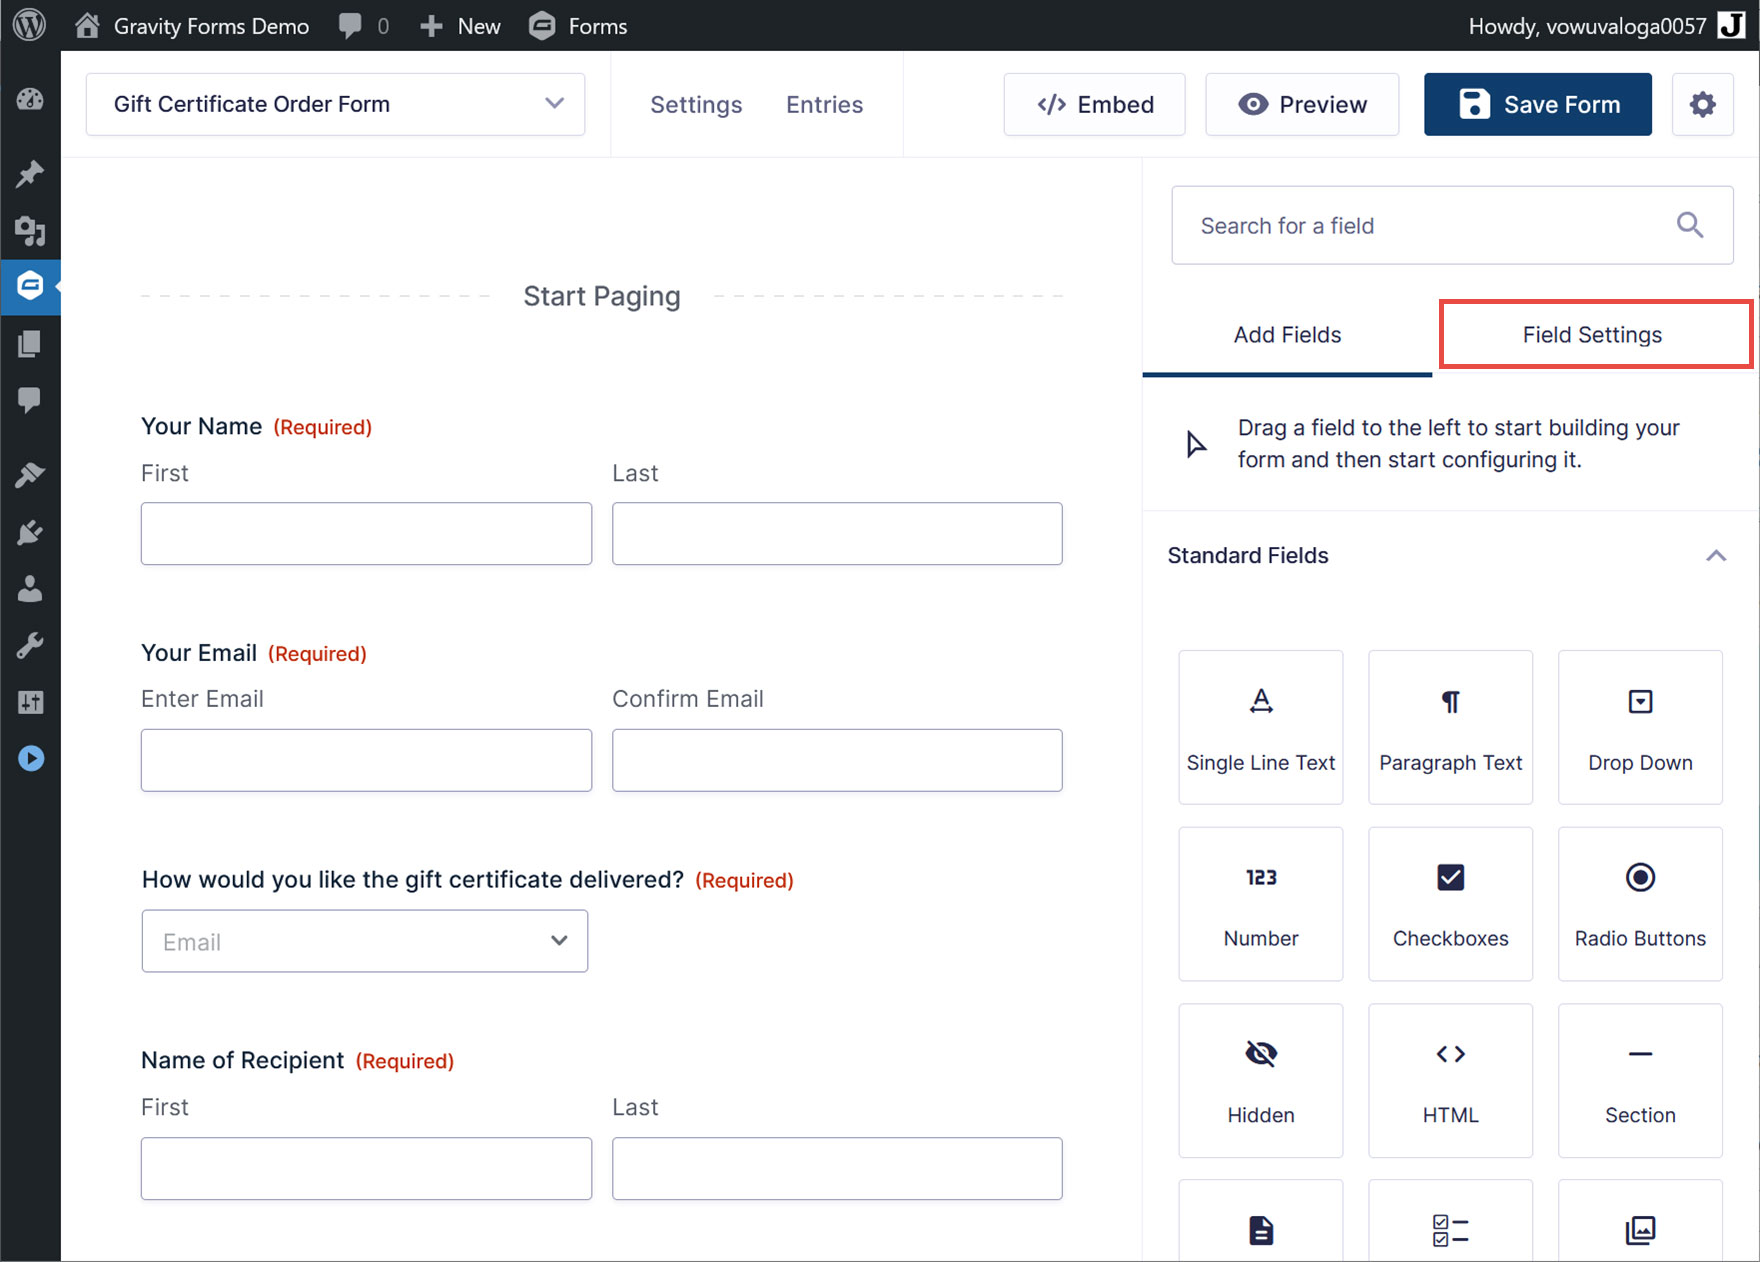1760x1262 pixels.
Task: Add a Checkboxes field
Action: click(1451, 904)
